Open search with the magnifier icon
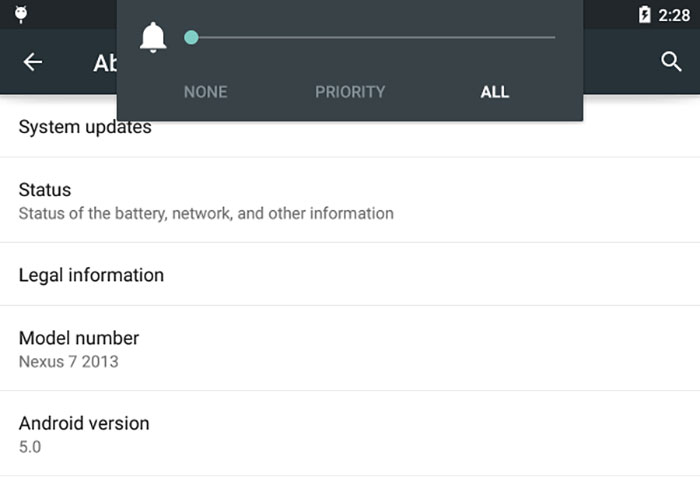The width and height of the screenshot is (700, 481). point(671,62)
